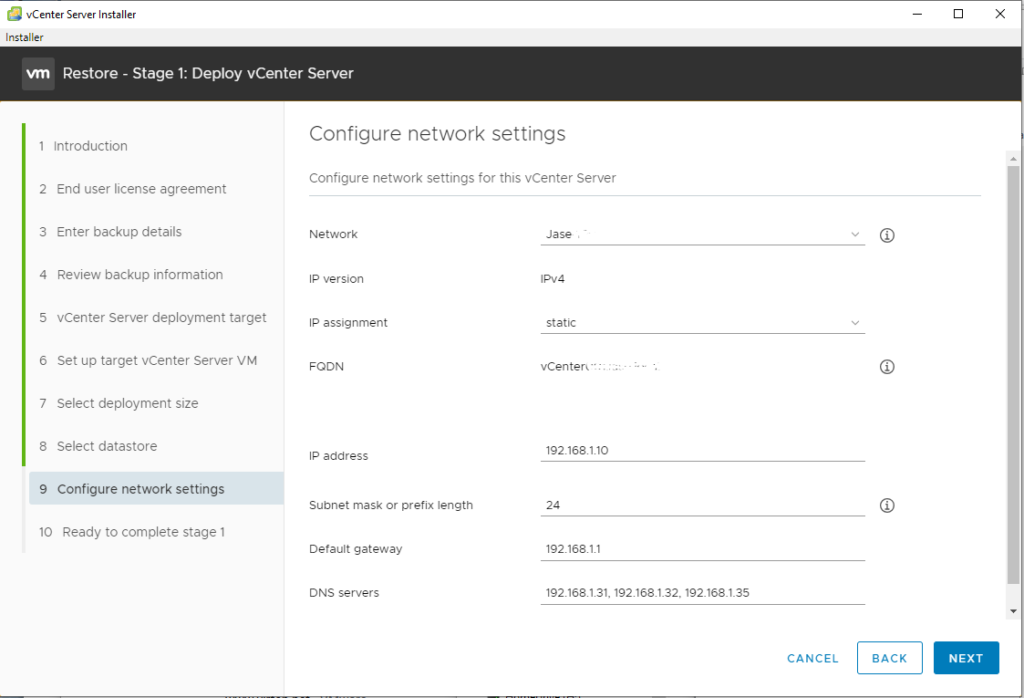
Task: Click the Subnet mask or prefix length field
Action: [703, 505]
